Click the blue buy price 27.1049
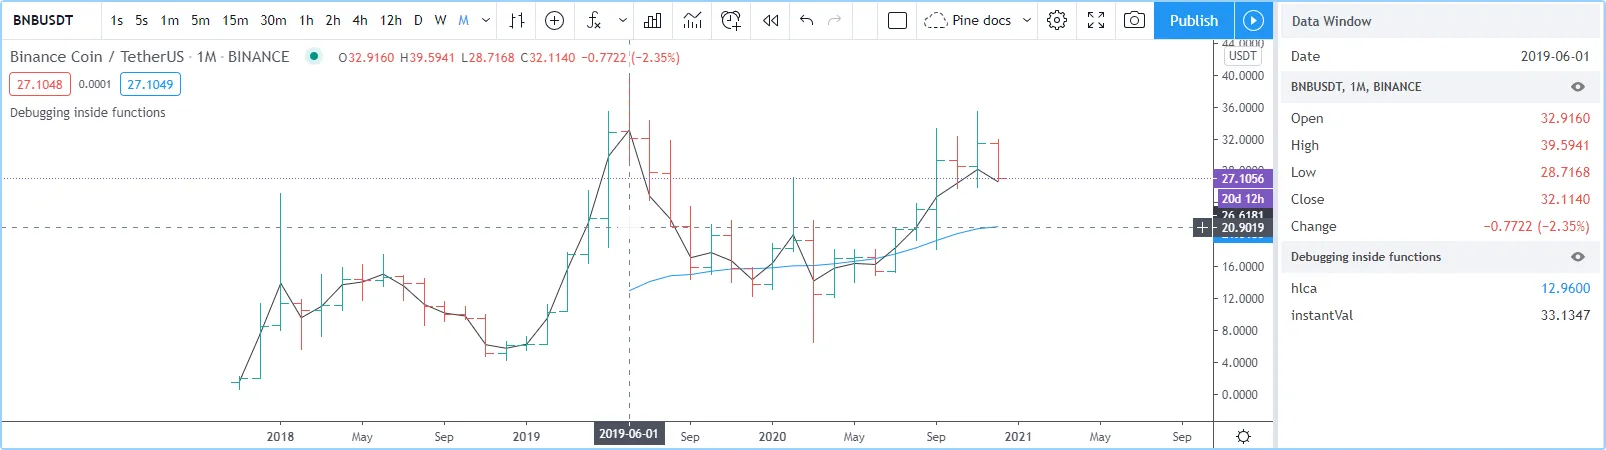 click(x=150, y=84)
